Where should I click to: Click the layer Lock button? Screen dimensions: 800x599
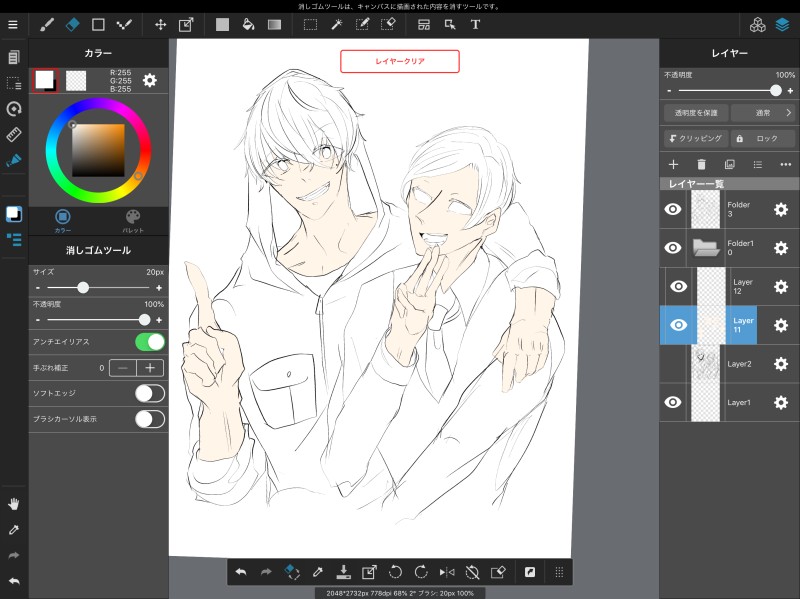pos(763,138)
